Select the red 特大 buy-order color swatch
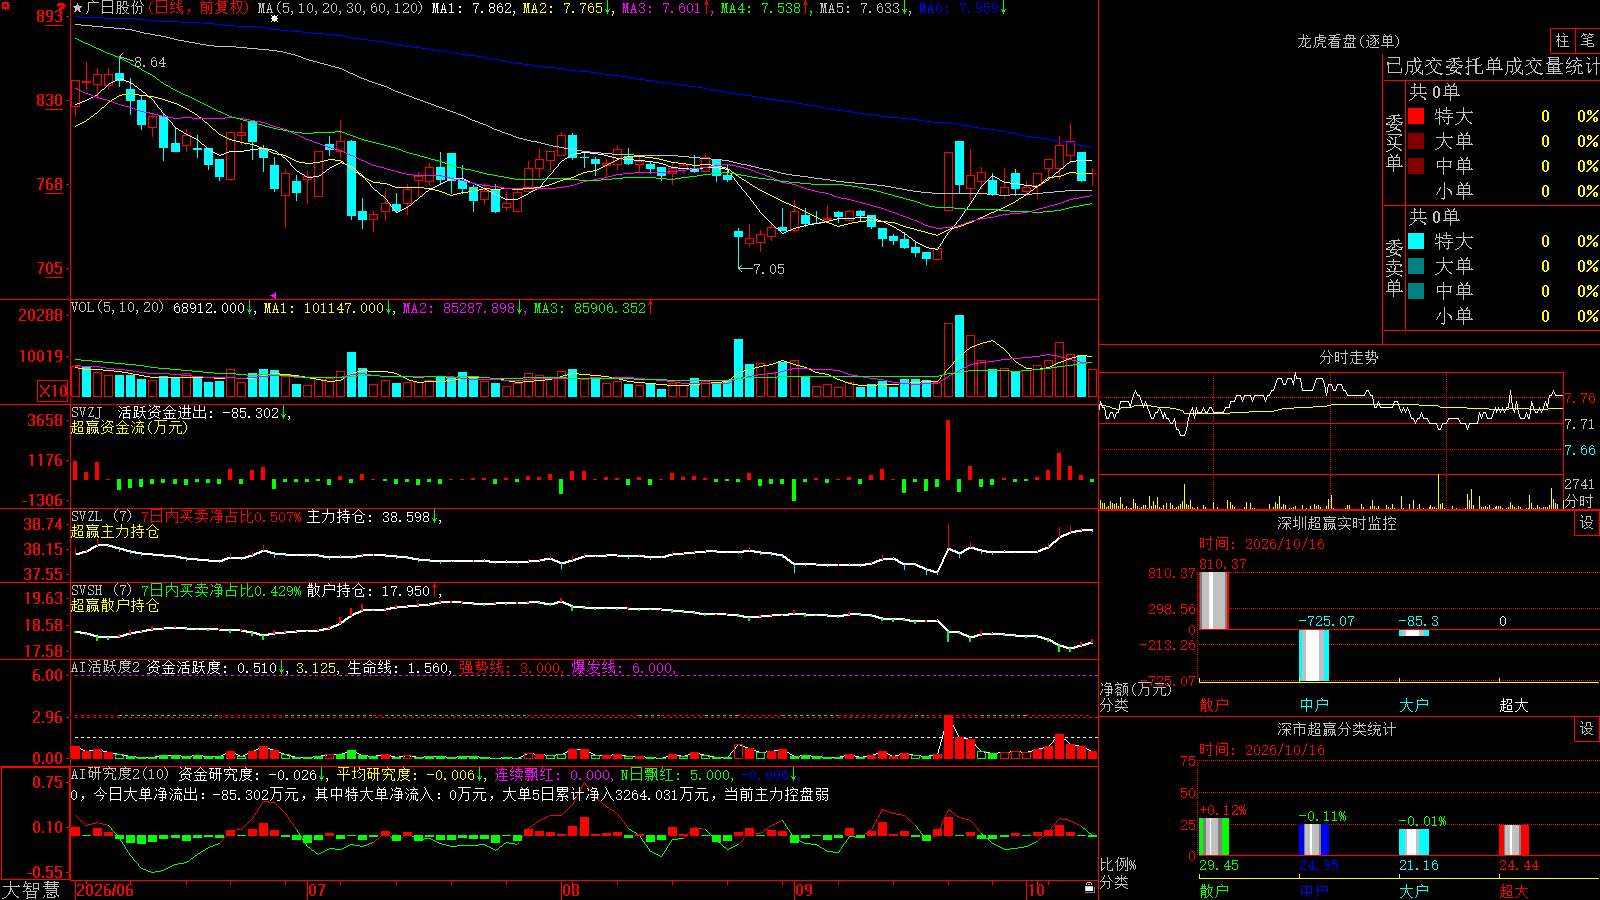This screenshot has height=900, width=1600. [x=1416, y=116]
